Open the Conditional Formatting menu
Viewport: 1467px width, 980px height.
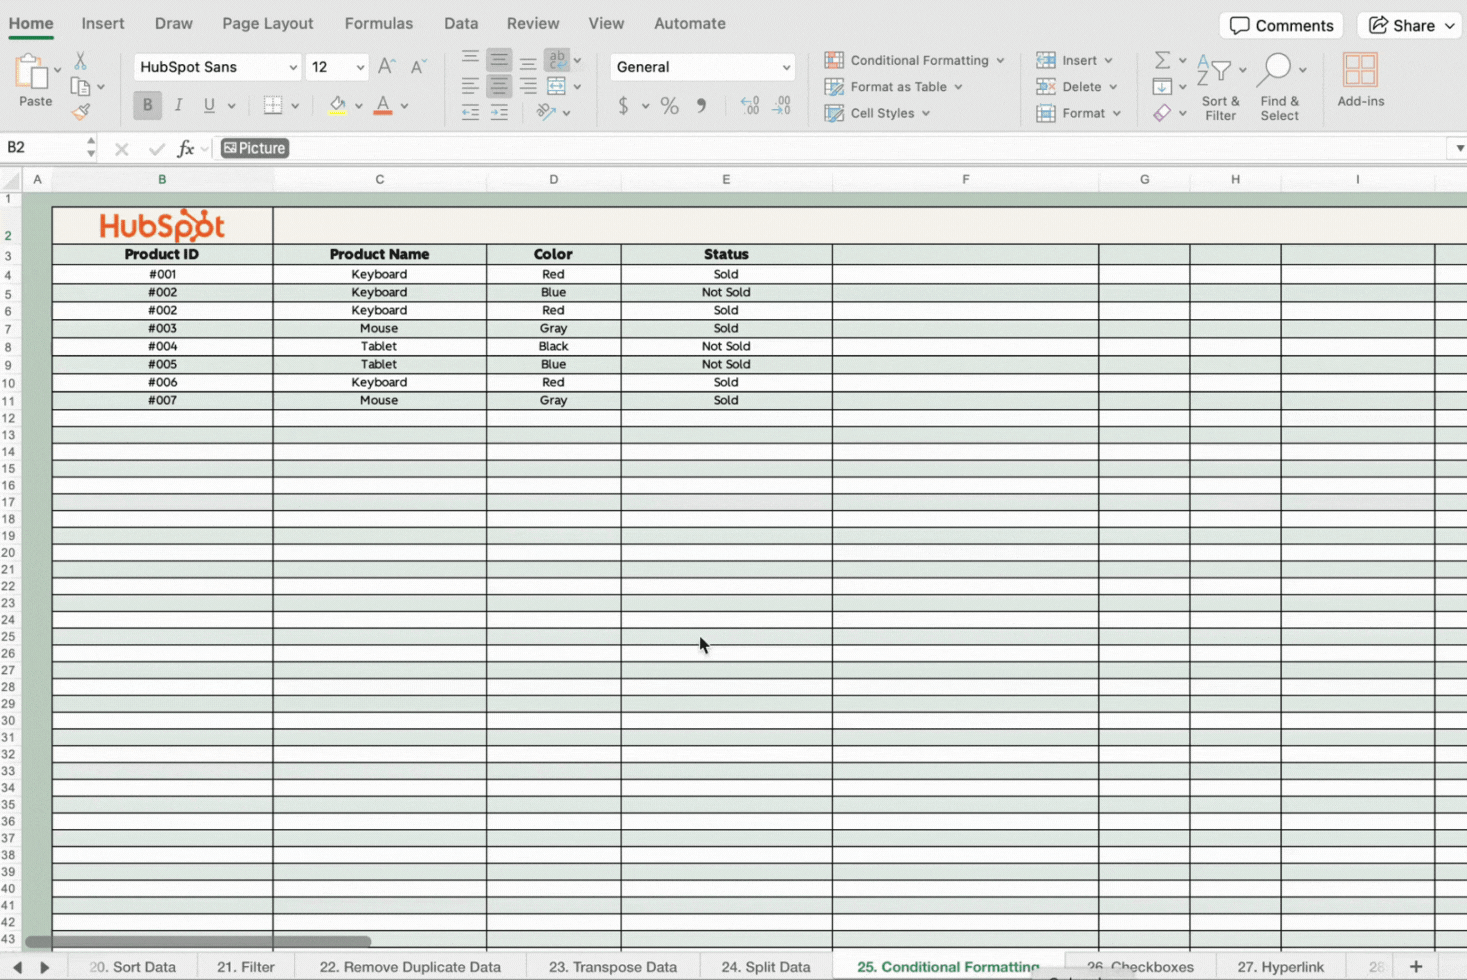(912, 60)
